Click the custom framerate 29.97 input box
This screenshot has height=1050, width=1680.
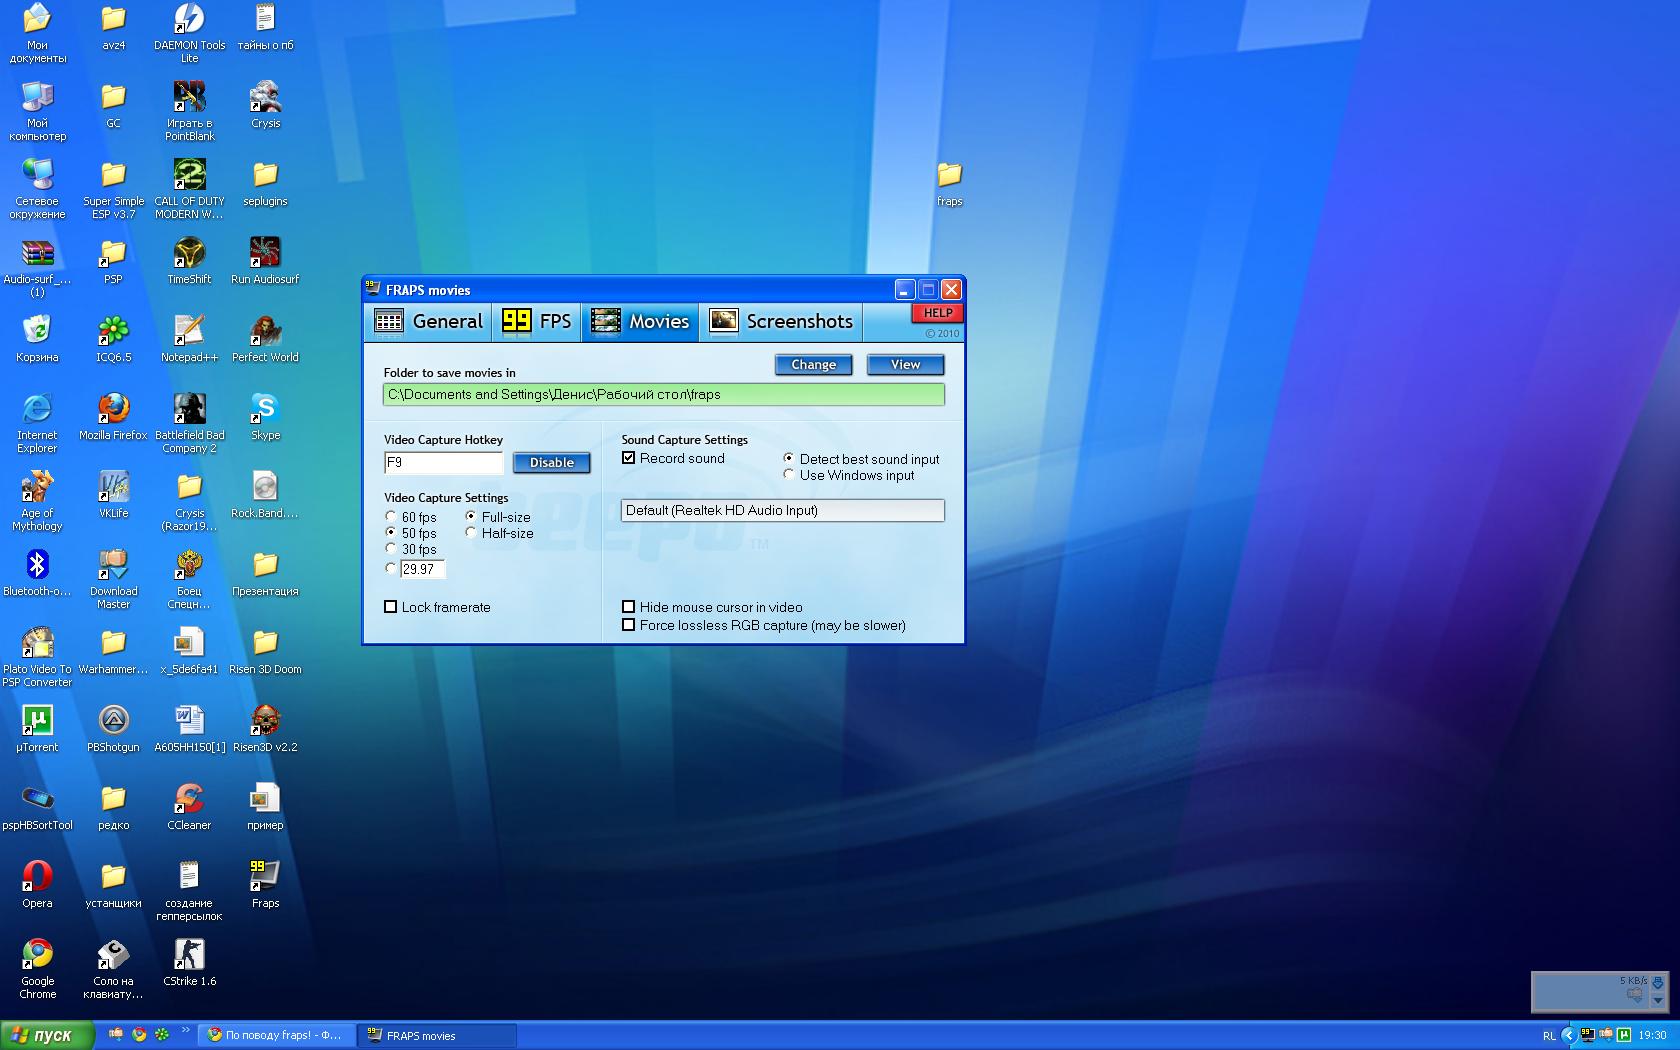click(423, 569)
